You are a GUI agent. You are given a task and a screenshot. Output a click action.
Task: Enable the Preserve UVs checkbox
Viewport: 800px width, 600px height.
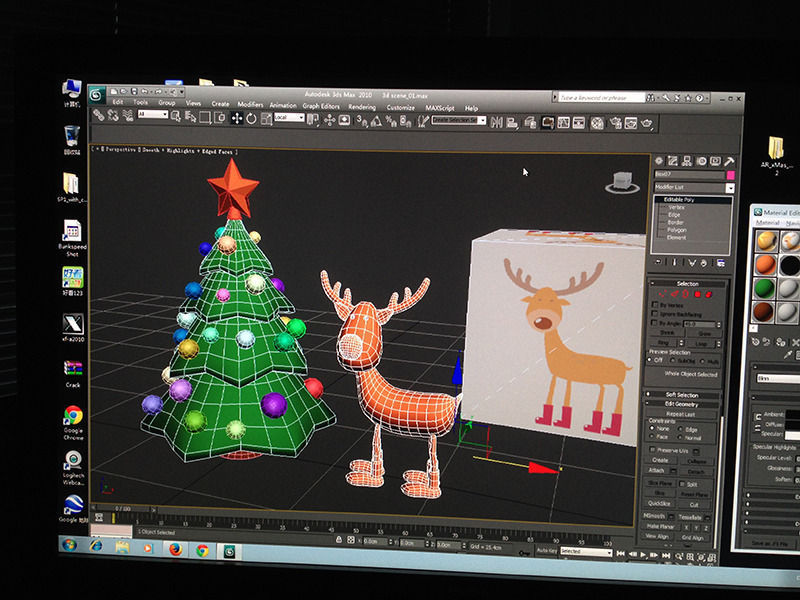tap(653, 449)
